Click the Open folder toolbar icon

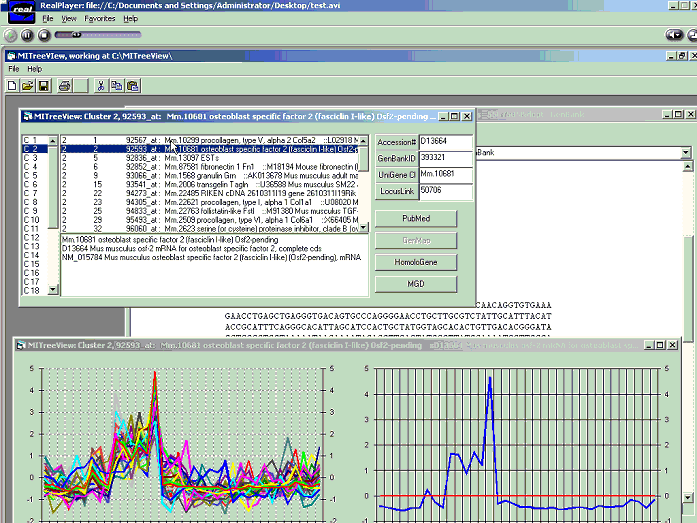[28, 86]
